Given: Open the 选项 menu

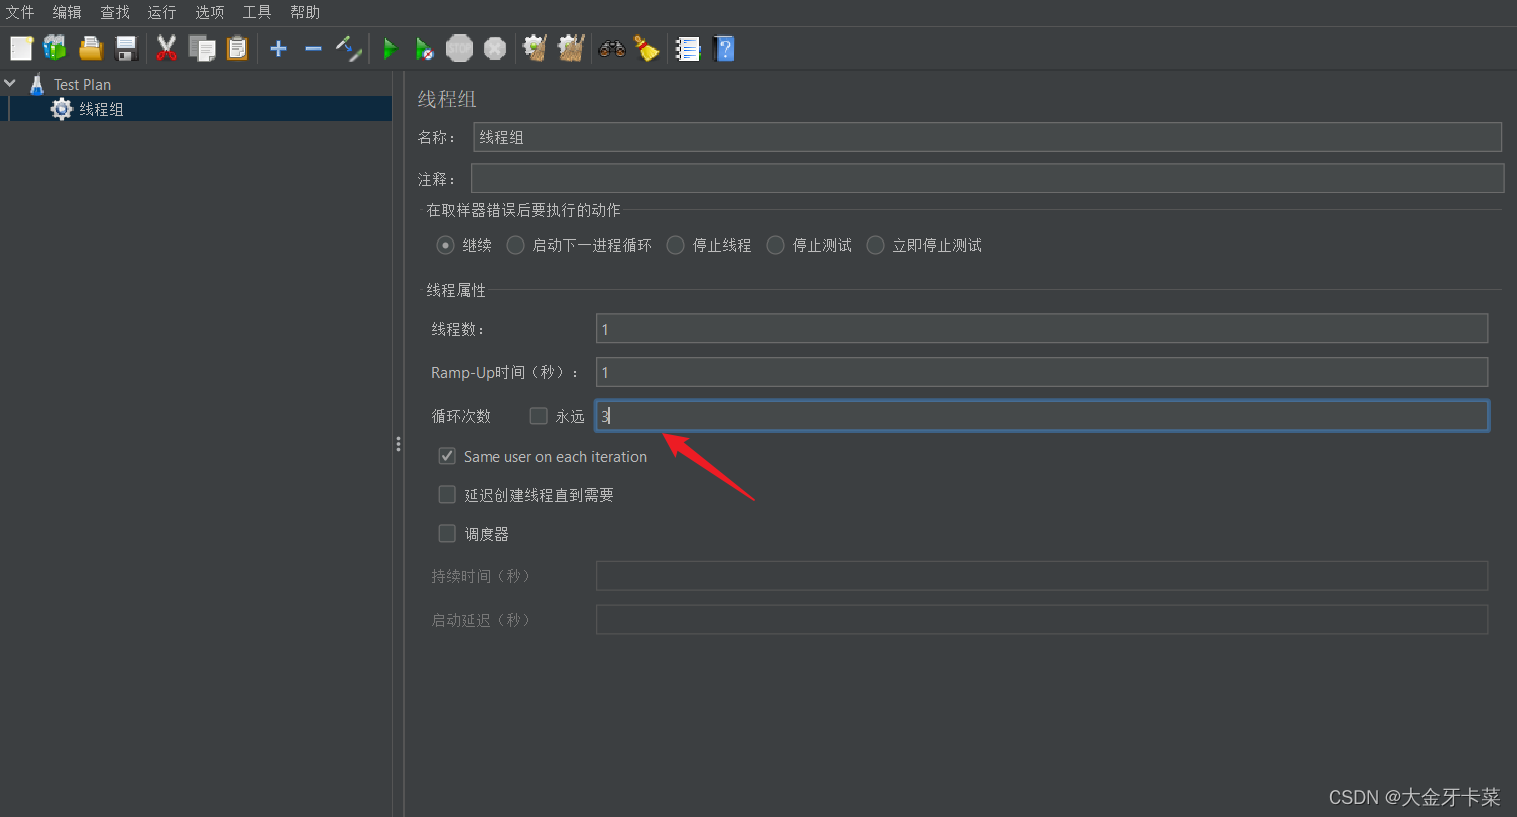Looking at the screenshot, I should [x=209, y=12].
